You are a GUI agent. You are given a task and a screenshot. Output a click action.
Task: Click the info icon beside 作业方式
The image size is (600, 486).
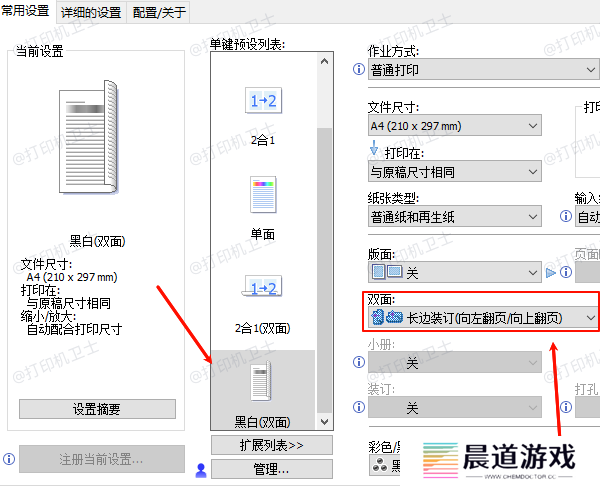[x=359, y=69]
